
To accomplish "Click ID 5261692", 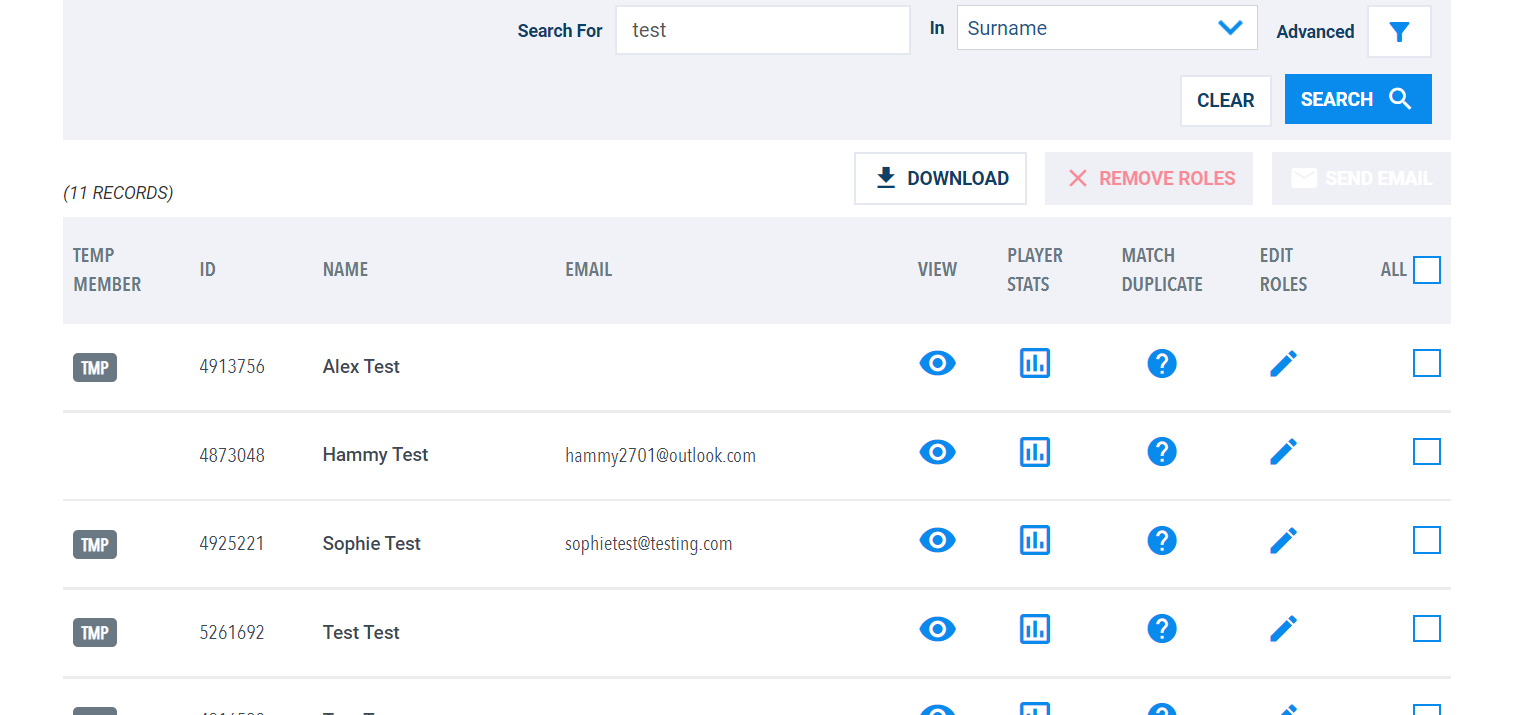I will point(232,632).
